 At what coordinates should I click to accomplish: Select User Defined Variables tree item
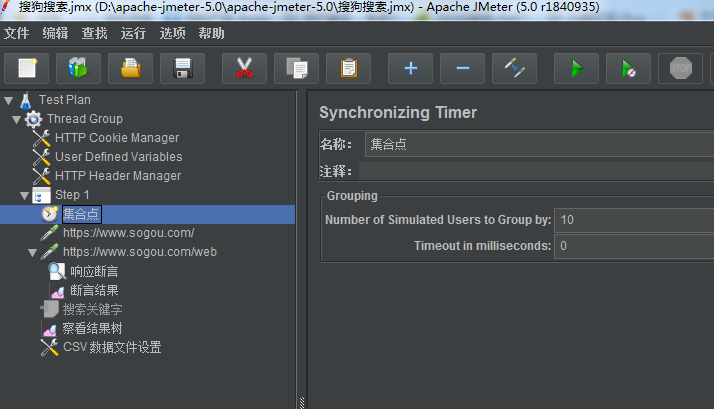[x=118, y=157]
